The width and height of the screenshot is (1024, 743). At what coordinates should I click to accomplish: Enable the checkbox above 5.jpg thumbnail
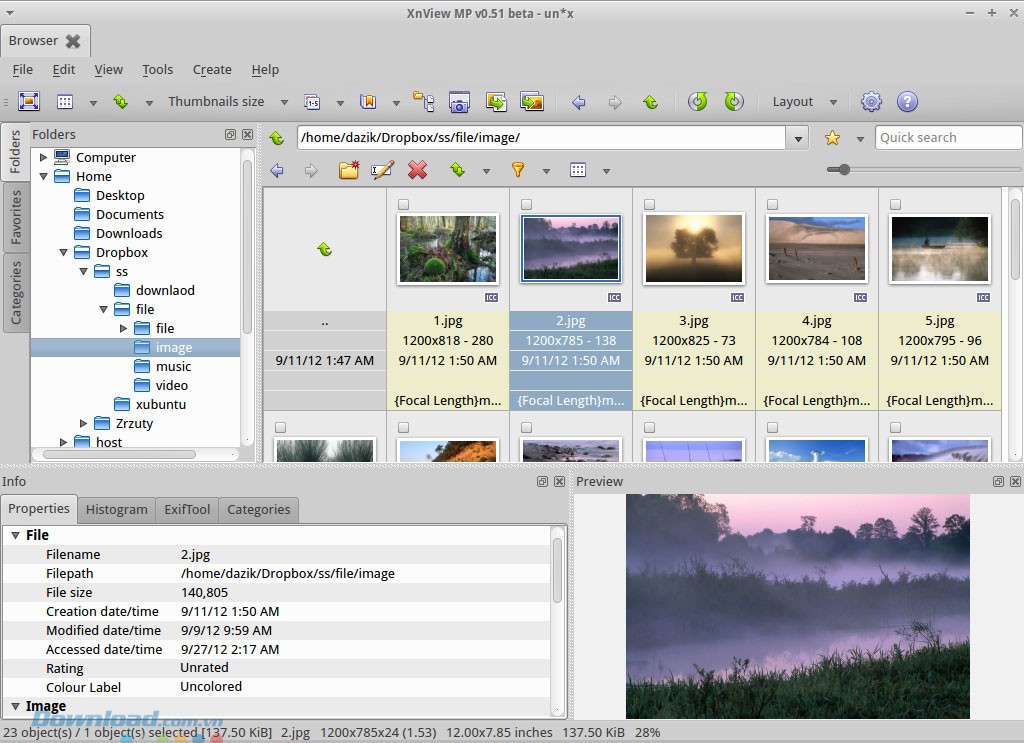895,204
